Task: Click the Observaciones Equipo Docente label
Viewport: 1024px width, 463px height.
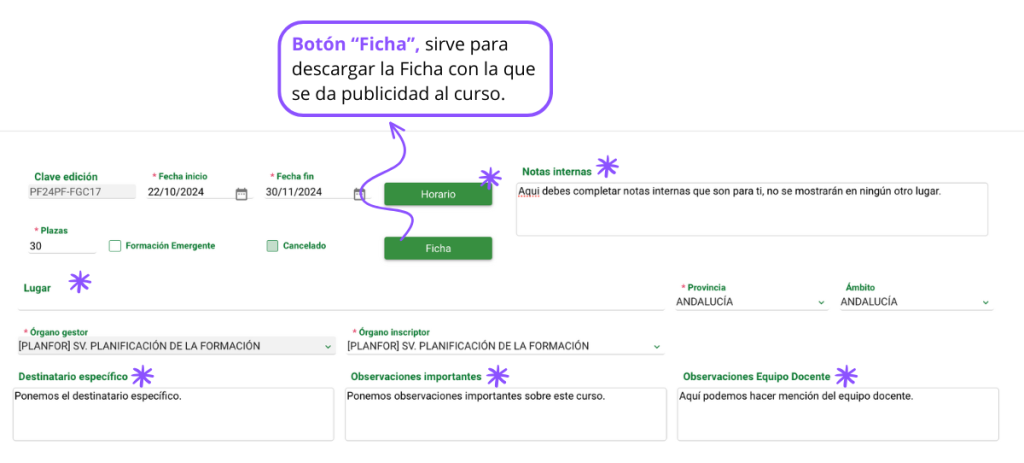Action: 757,377
